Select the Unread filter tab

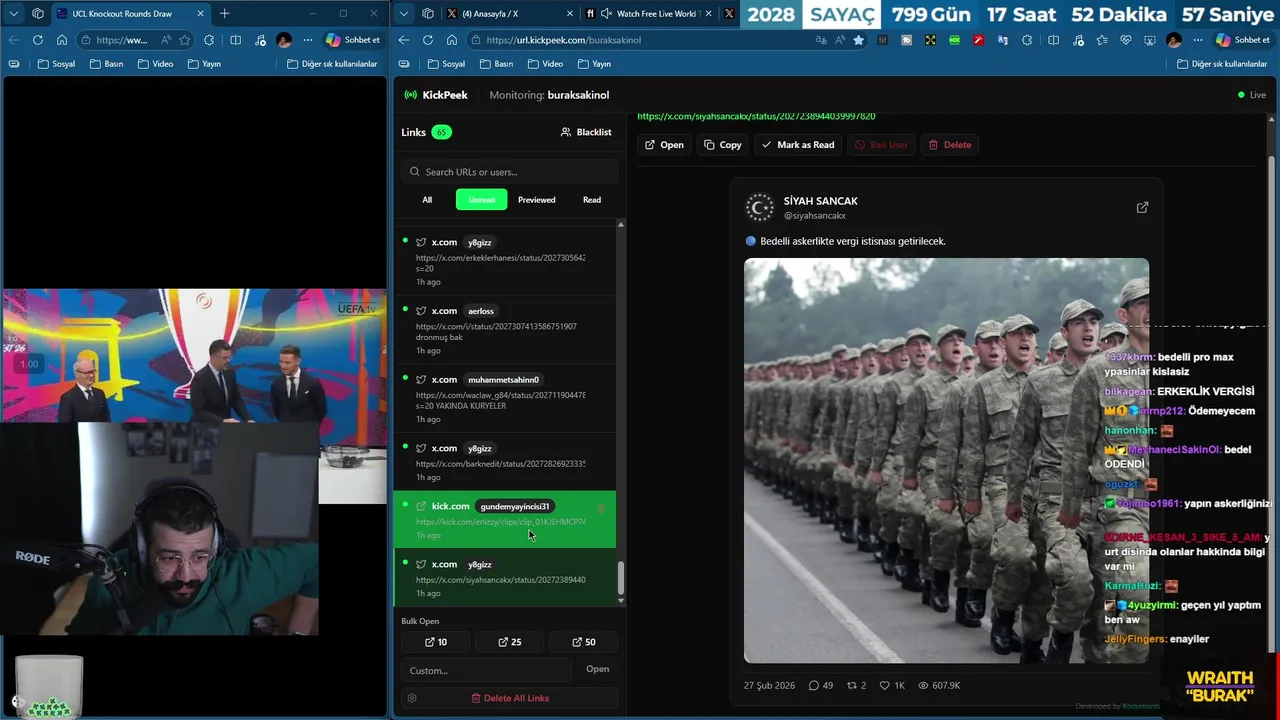tap(482, 200)
